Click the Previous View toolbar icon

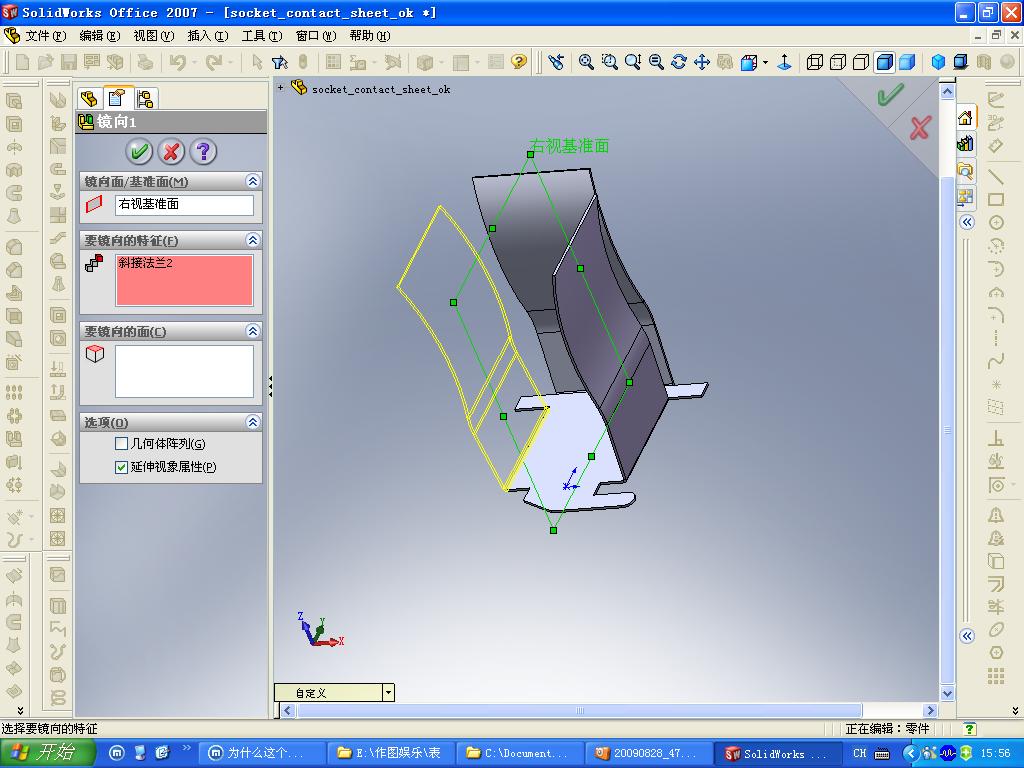pyautogui.click(x=556, y=62)
